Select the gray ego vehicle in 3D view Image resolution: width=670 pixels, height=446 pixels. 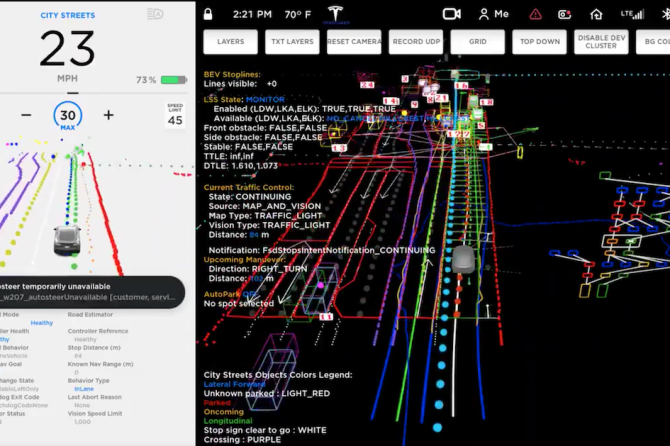[x=463, y=258]
